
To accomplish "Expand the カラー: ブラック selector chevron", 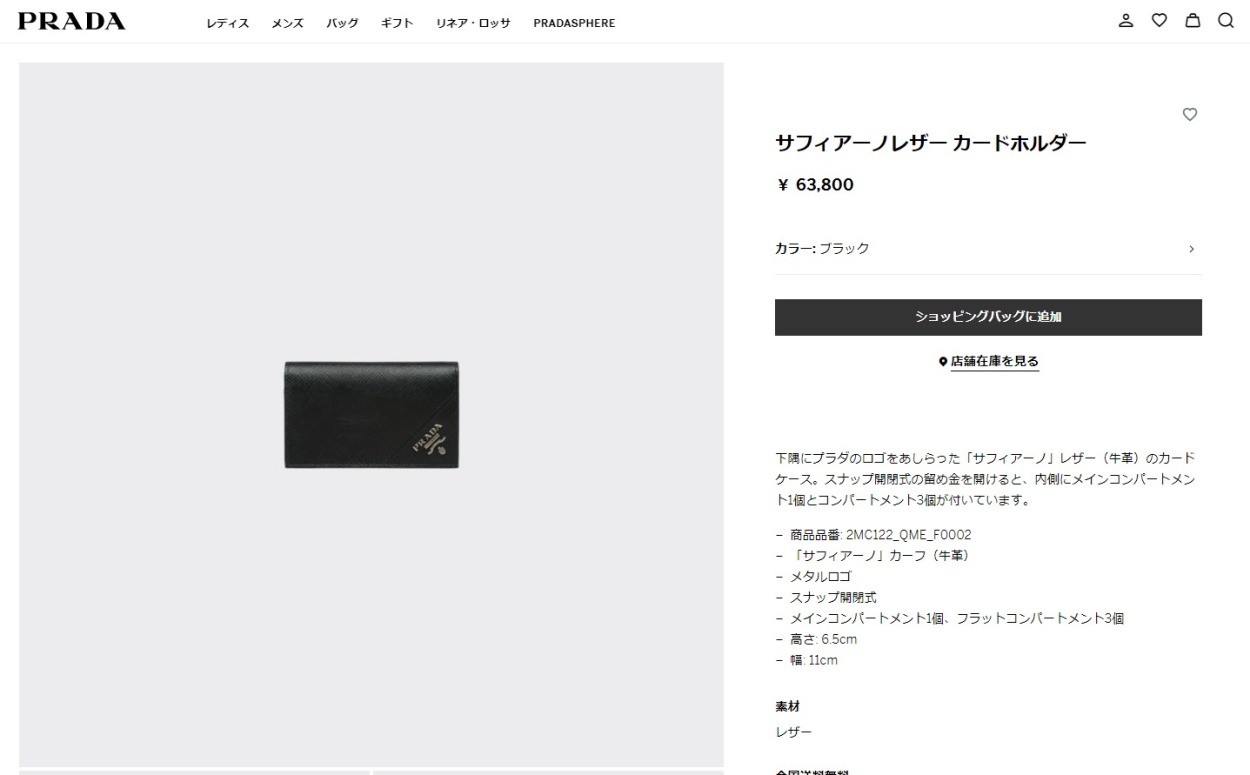I will (x=1191, y=249).
